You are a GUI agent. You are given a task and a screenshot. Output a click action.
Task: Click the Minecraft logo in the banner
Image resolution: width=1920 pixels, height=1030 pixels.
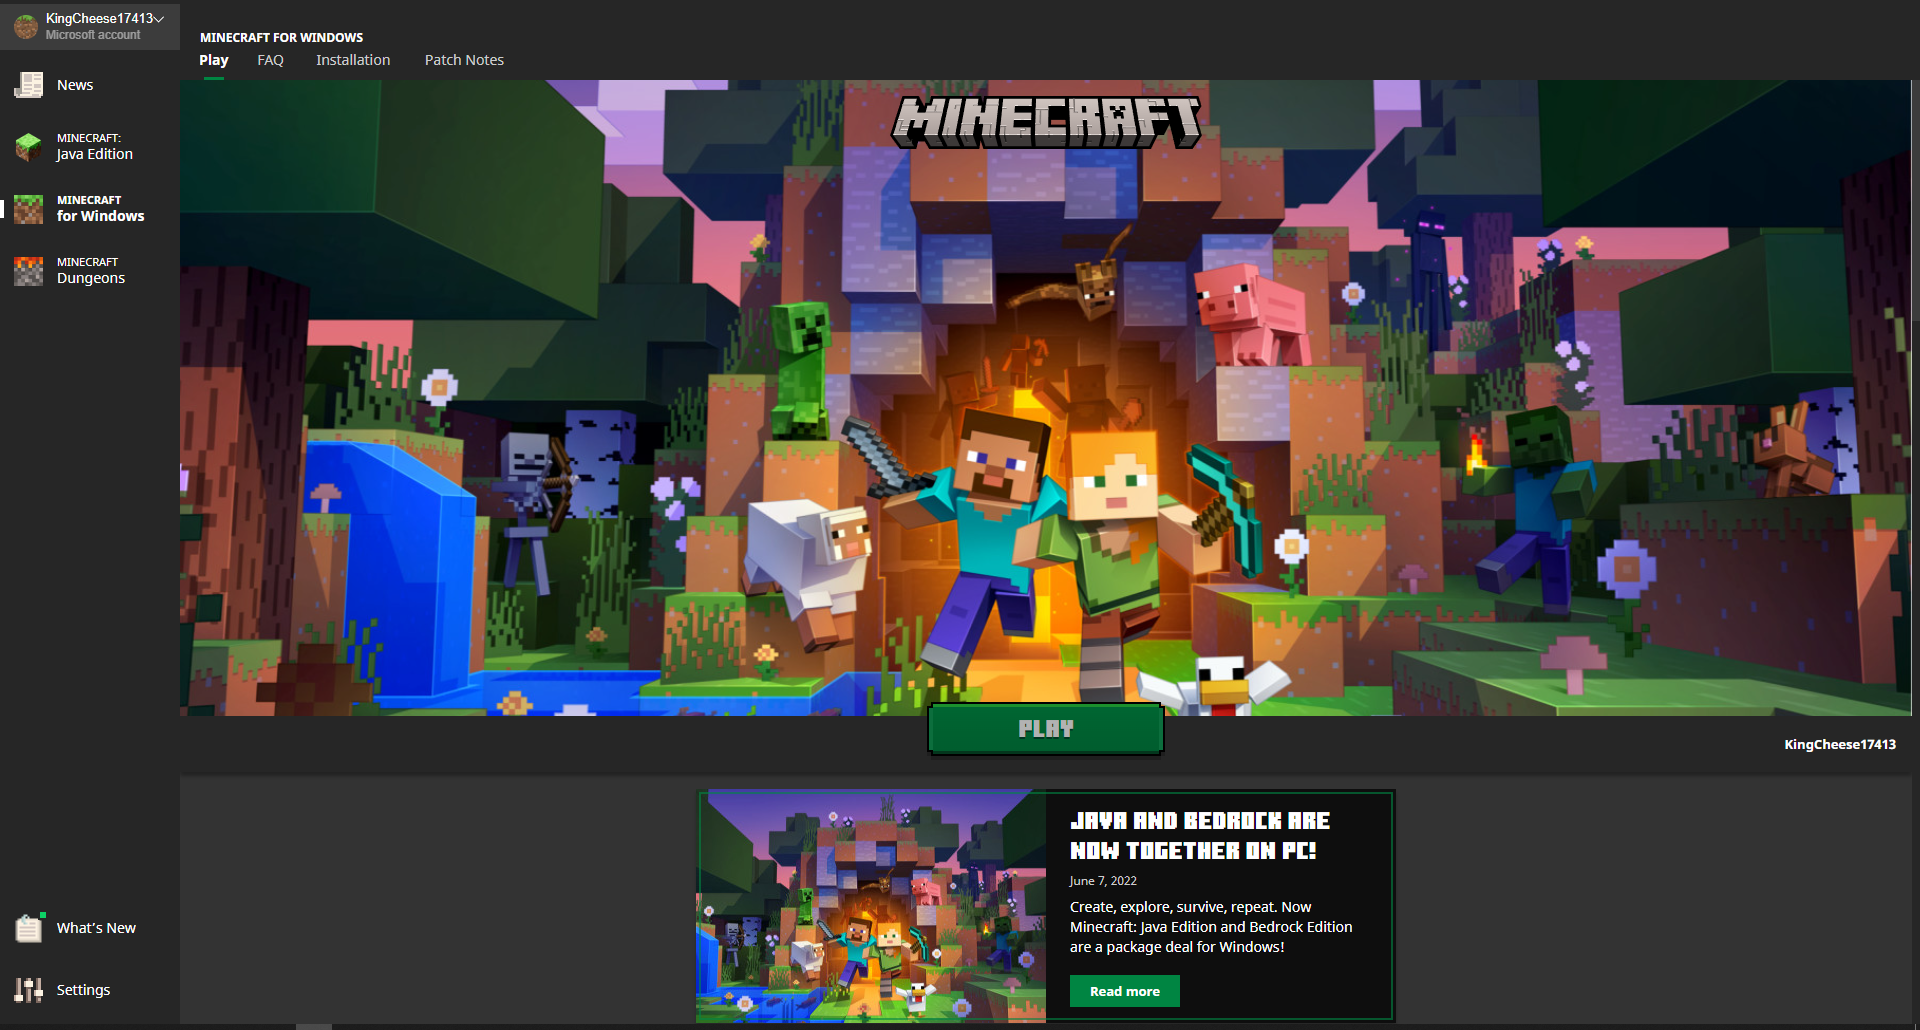pyautogui.click(x=1046, y=122)
